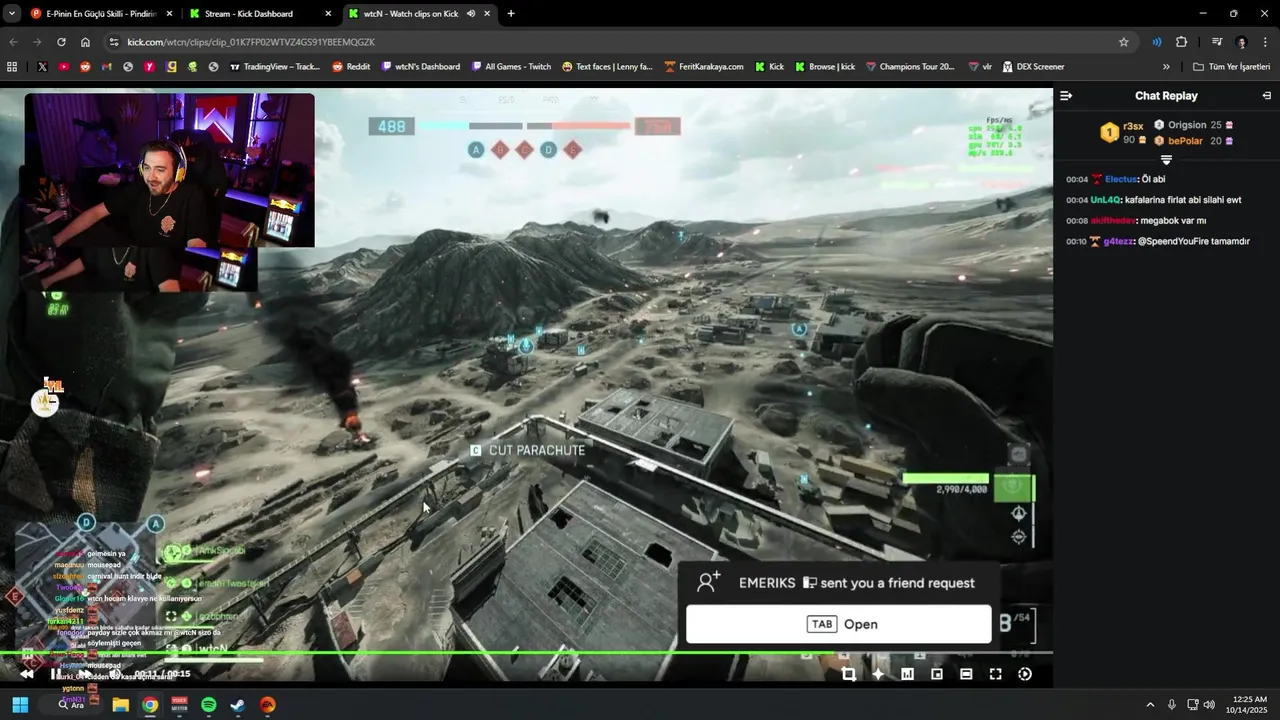Open the playback speed circle icon
This screenshot has height=720, width=1280.
(x=1025, y=674)
